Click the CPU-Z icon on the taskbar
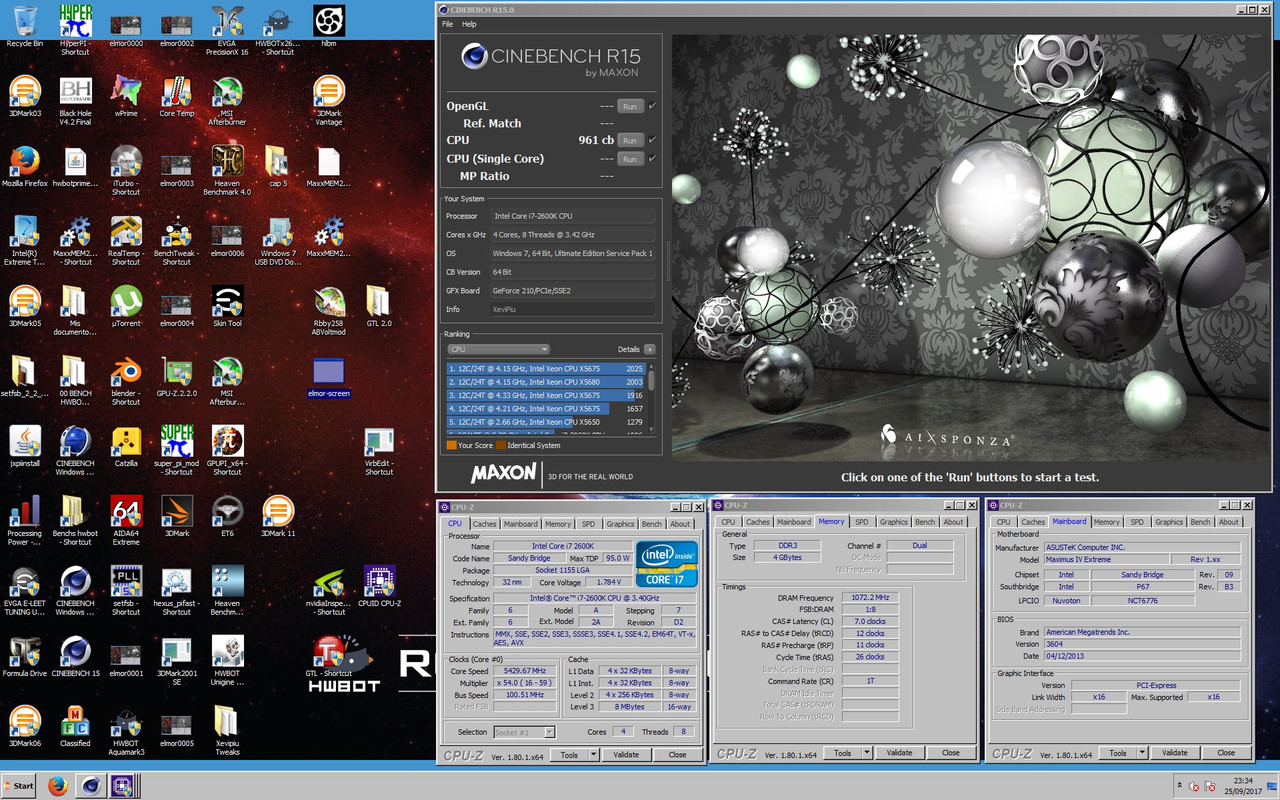1280x800 pixels. coord(123,786)
